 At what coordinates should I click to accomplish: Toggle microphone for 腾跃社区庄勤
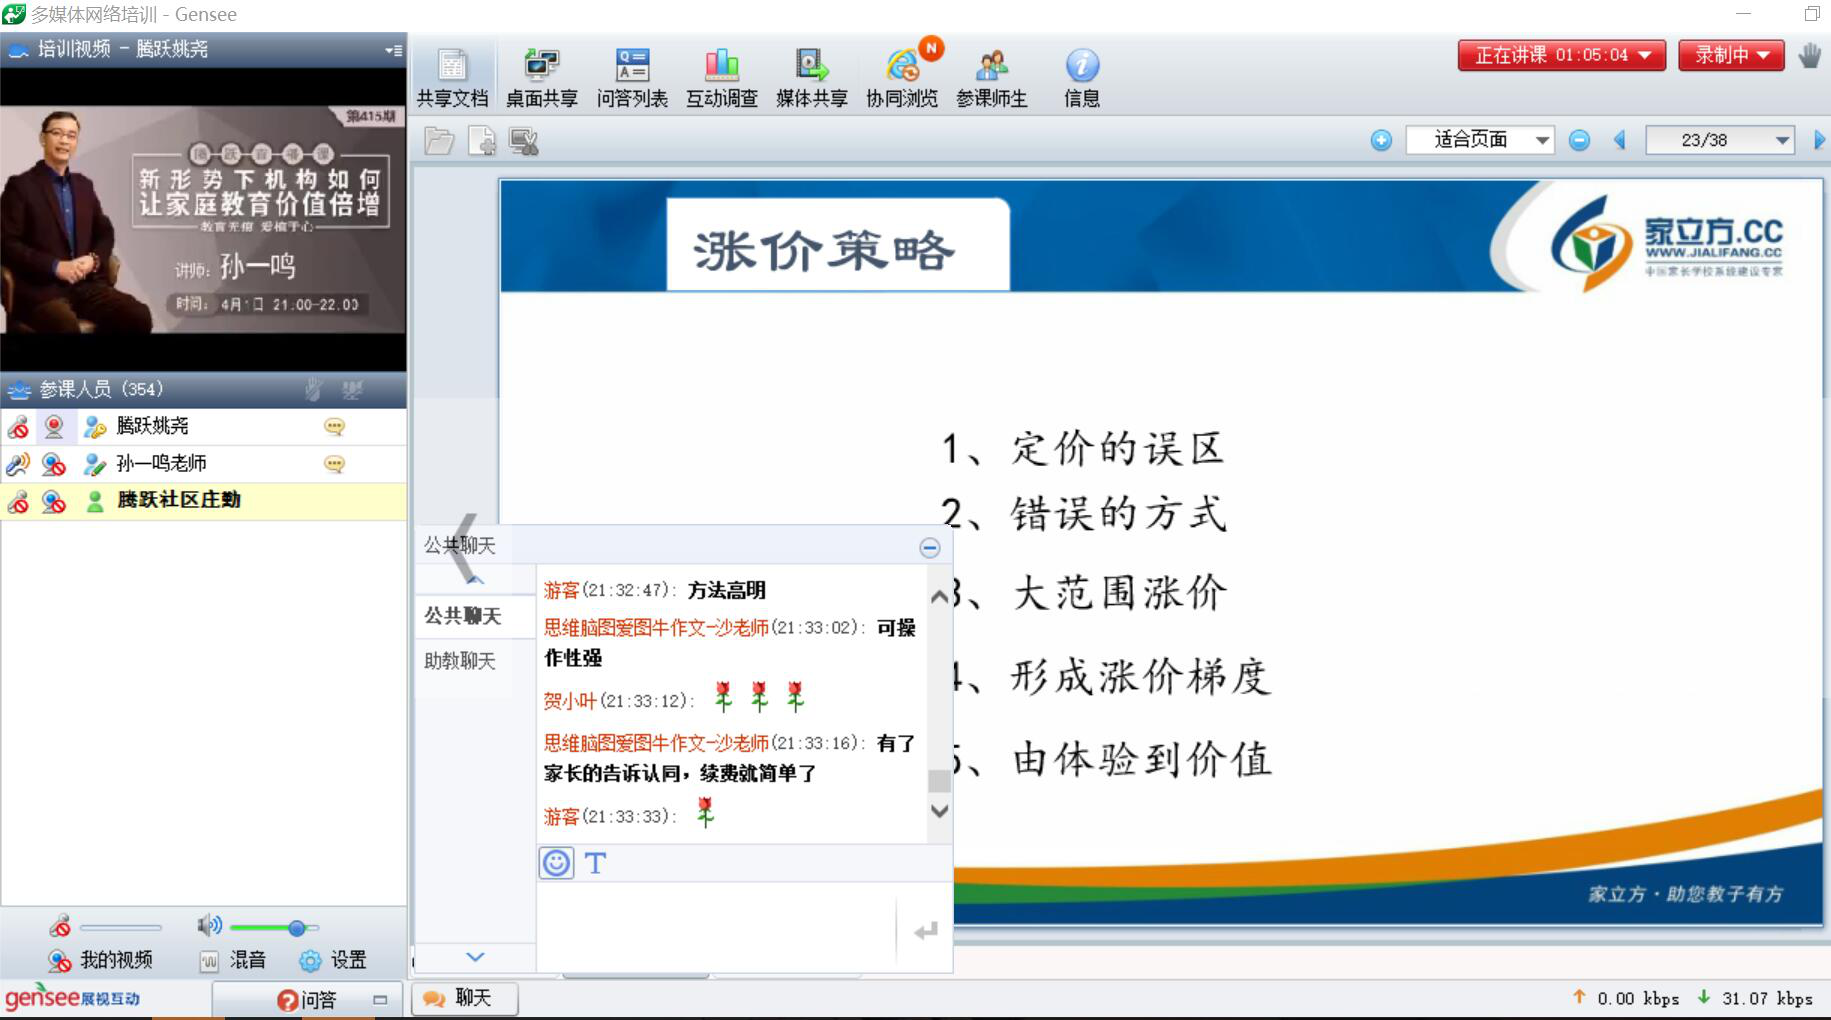coord(18,501)
